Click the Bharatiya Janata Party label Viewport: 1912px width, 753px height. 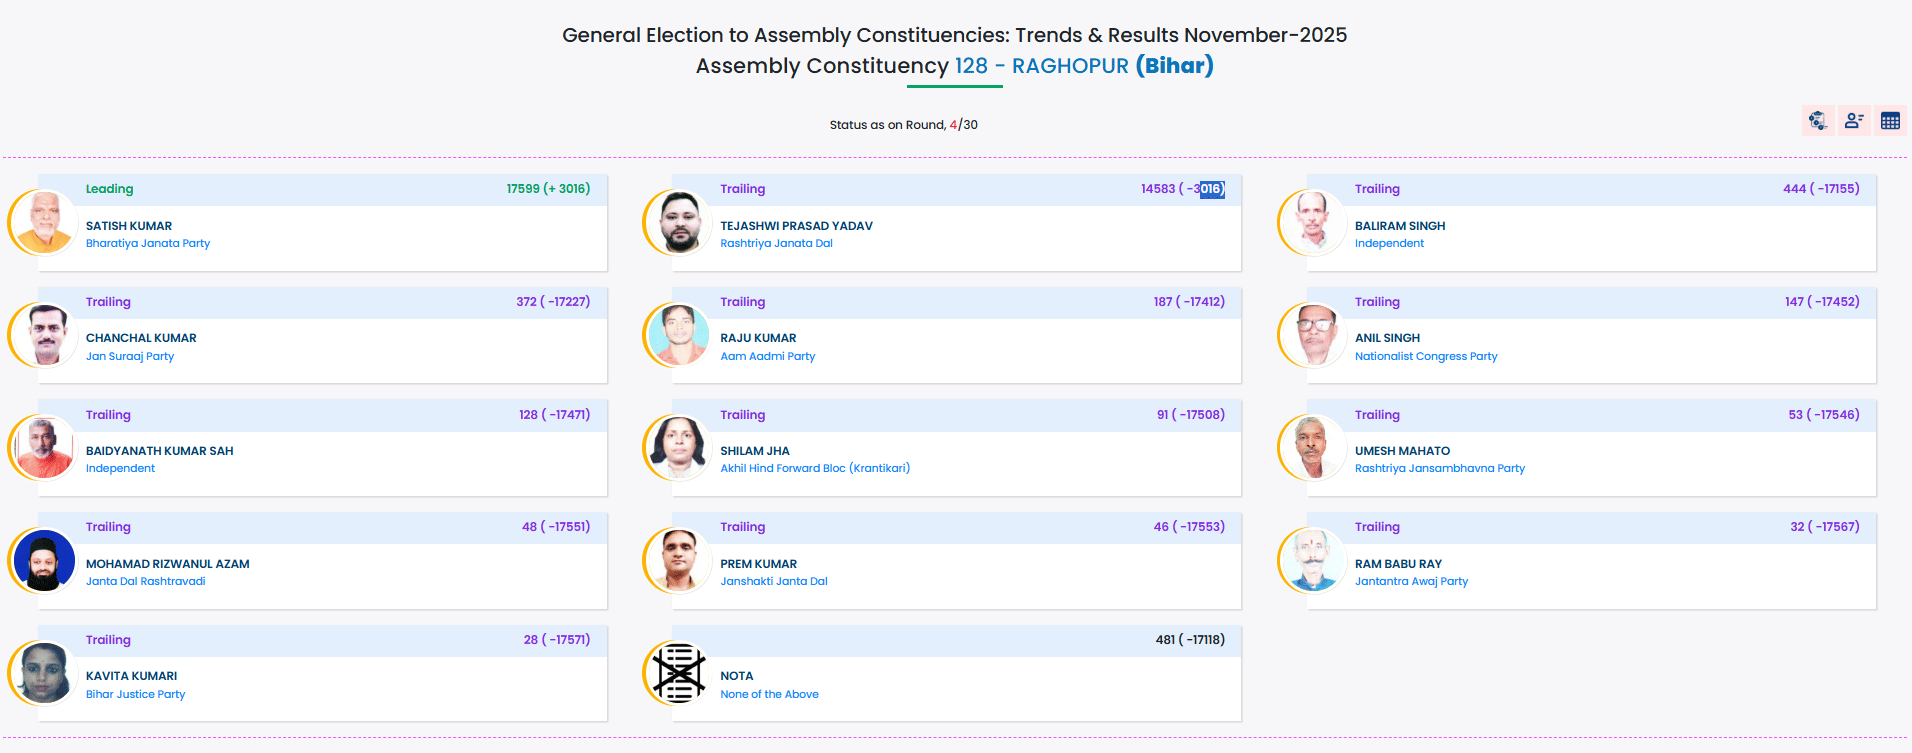point(148,243)
